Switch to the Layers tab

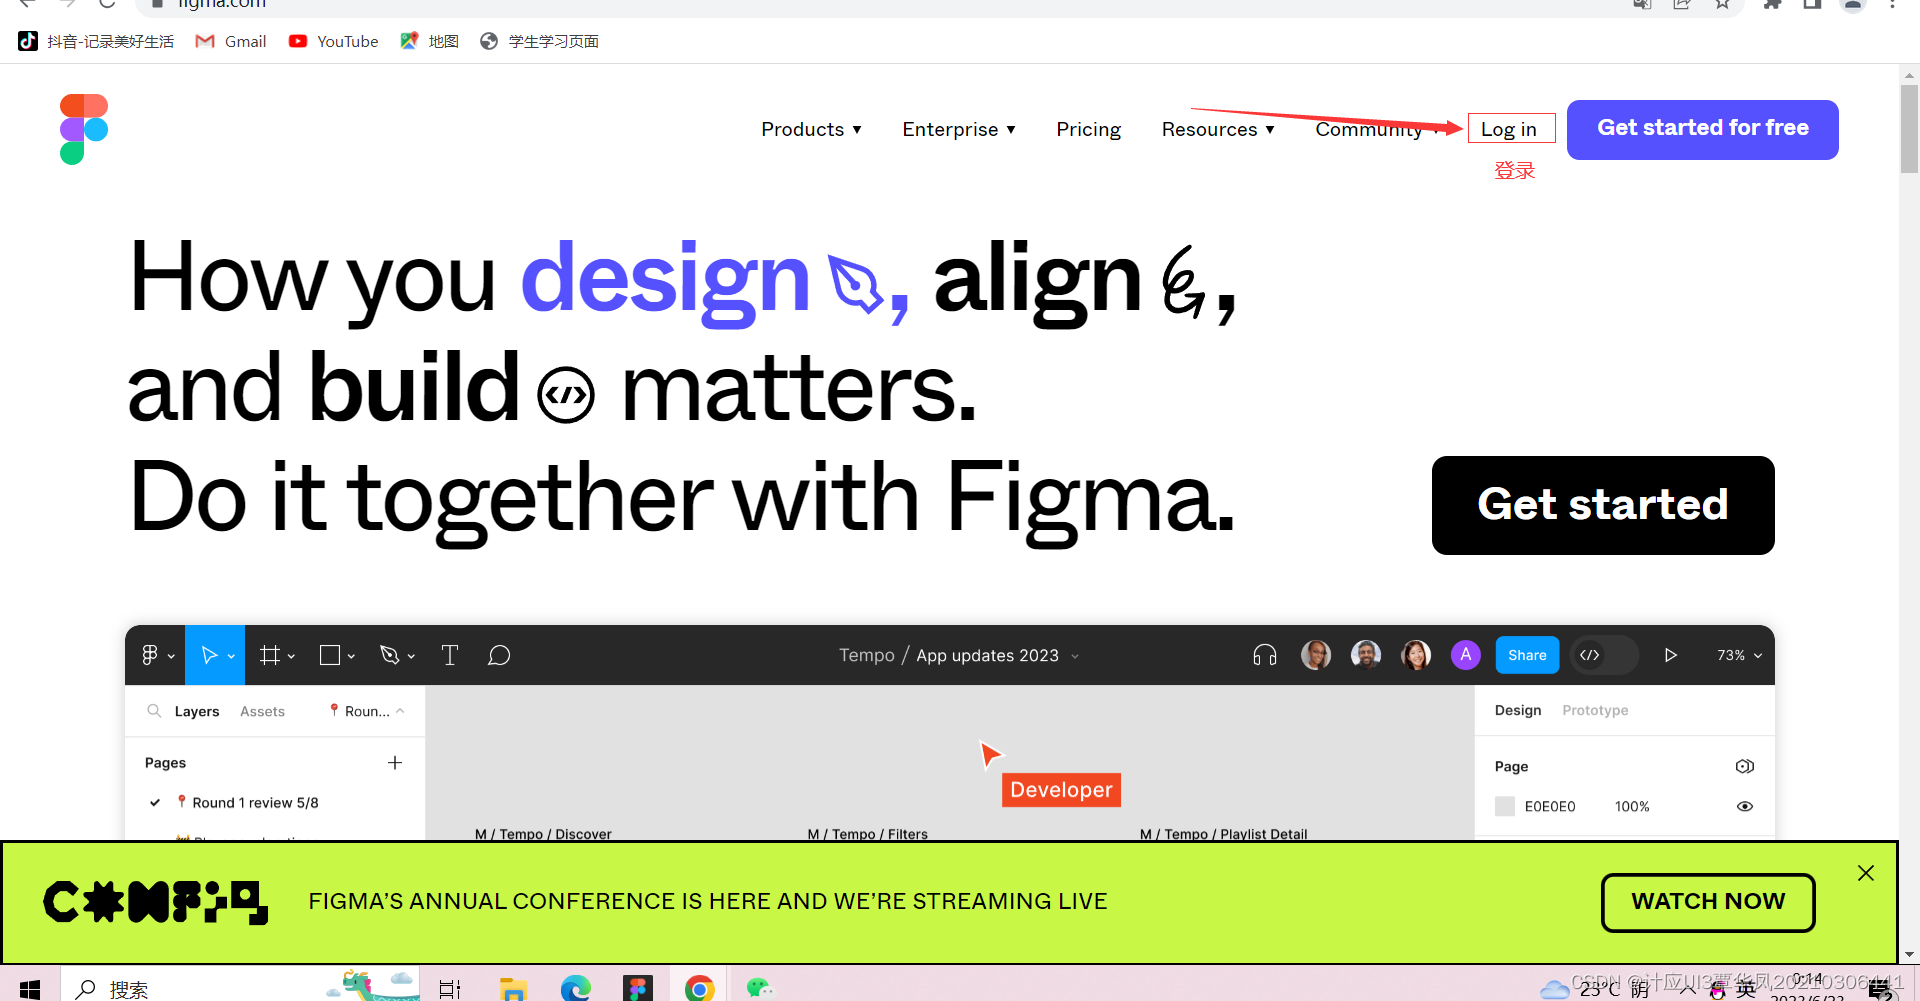(x=197, y=711)
